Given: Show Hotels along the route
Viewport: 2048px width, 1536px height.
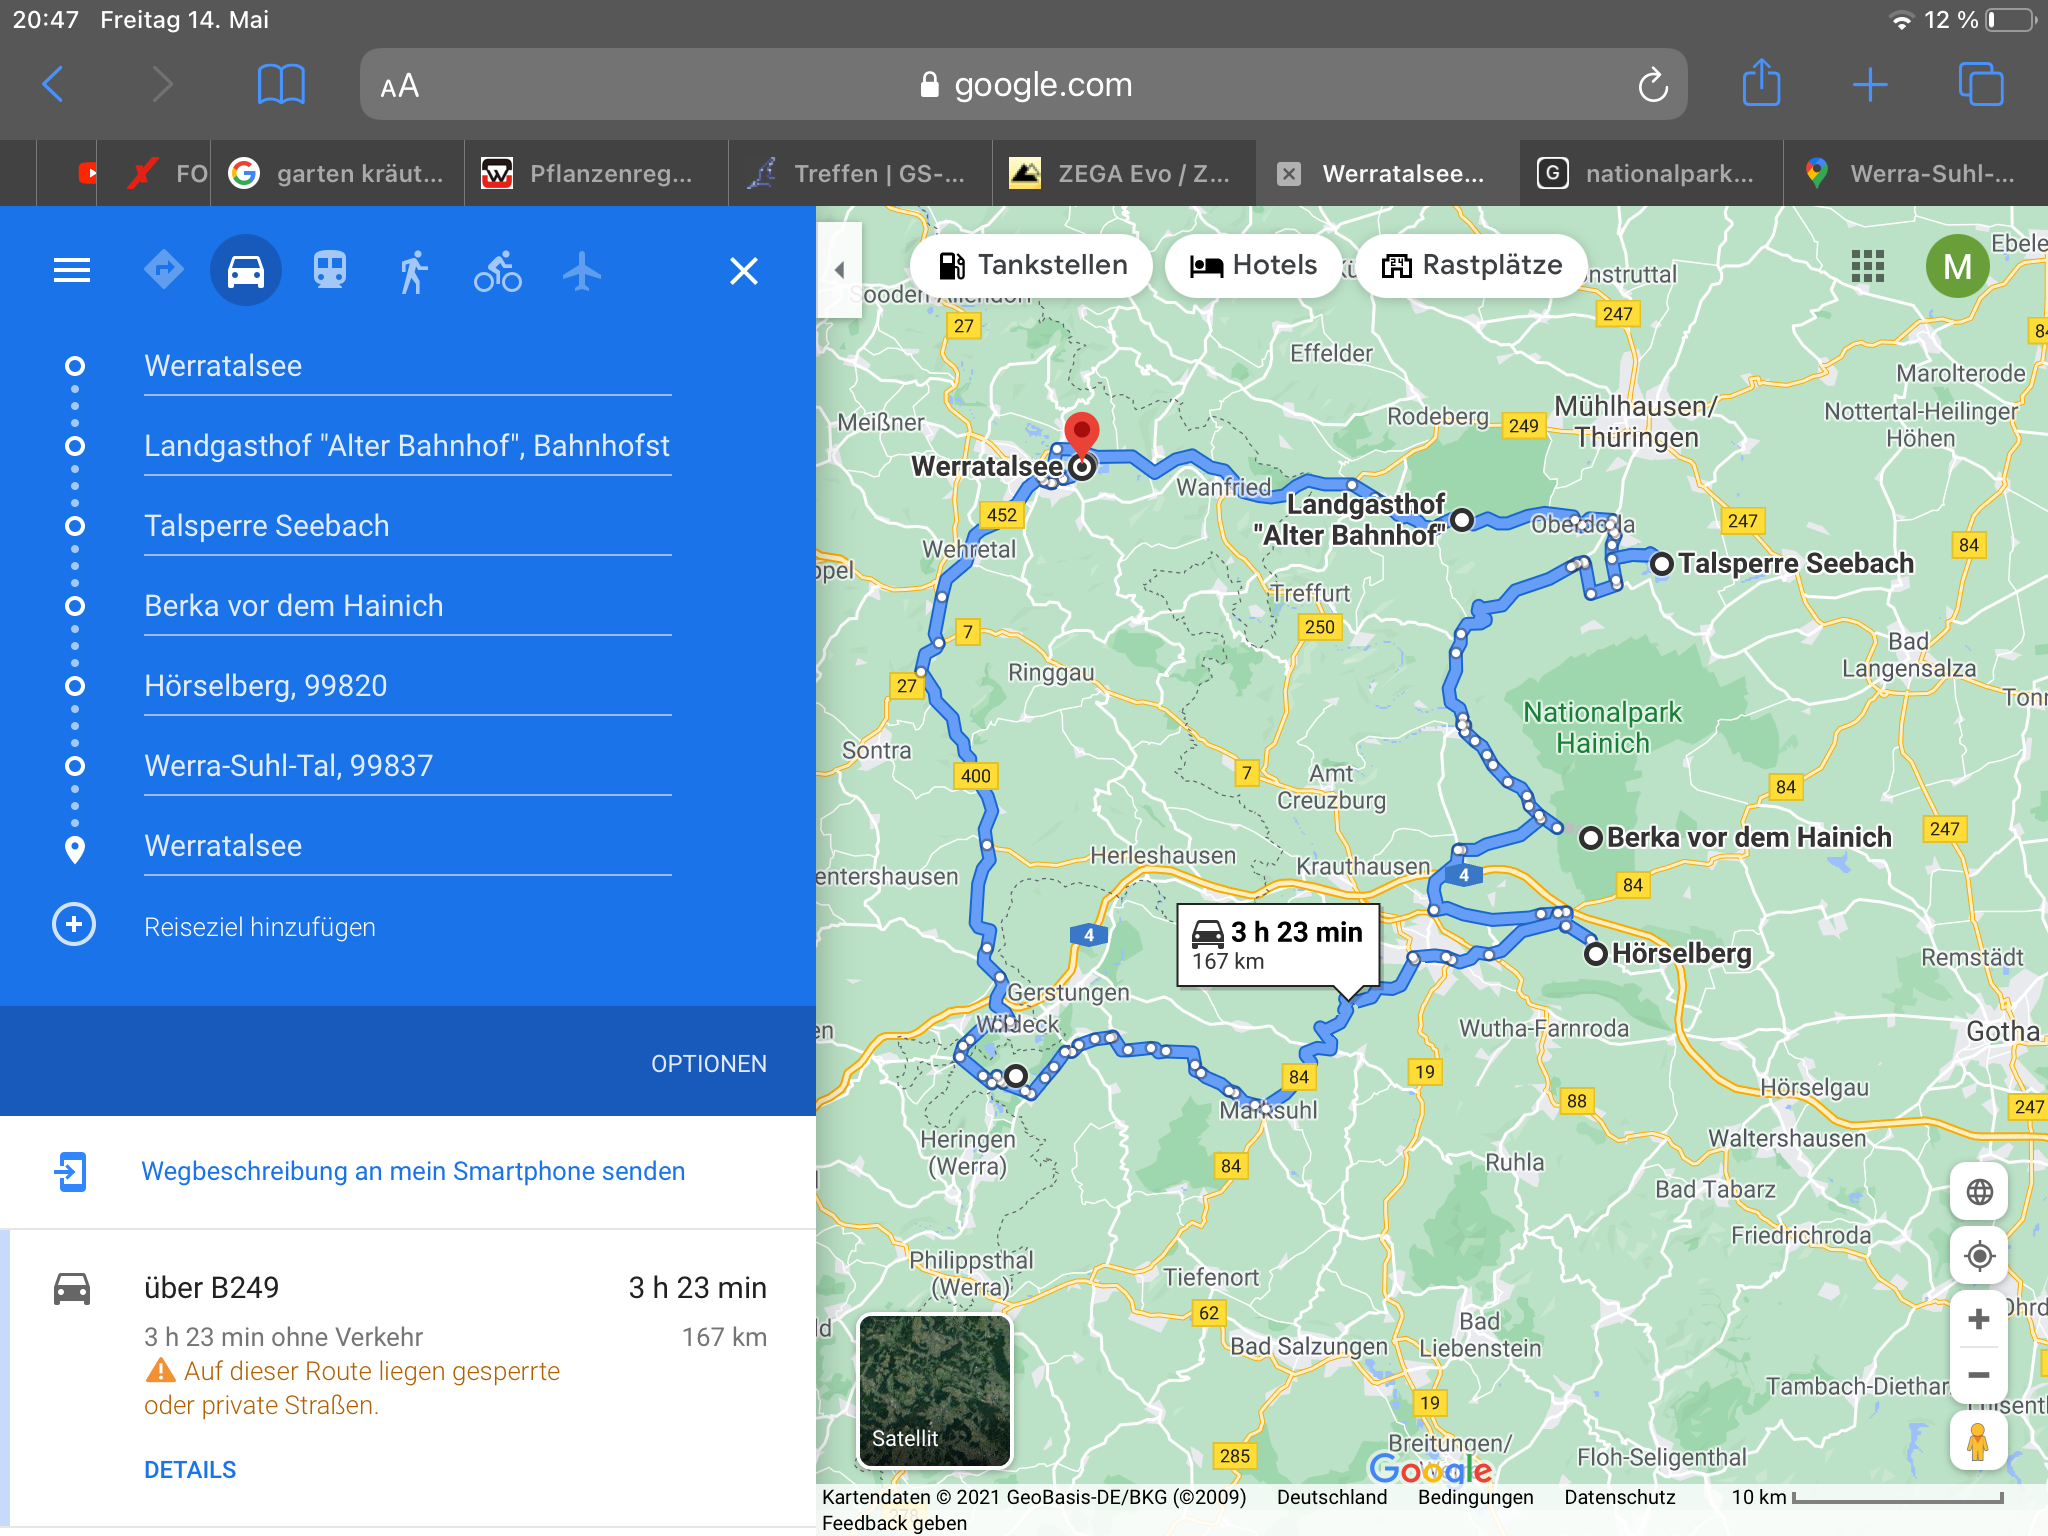Looking at the screenshot, I should coord(1253,265).
